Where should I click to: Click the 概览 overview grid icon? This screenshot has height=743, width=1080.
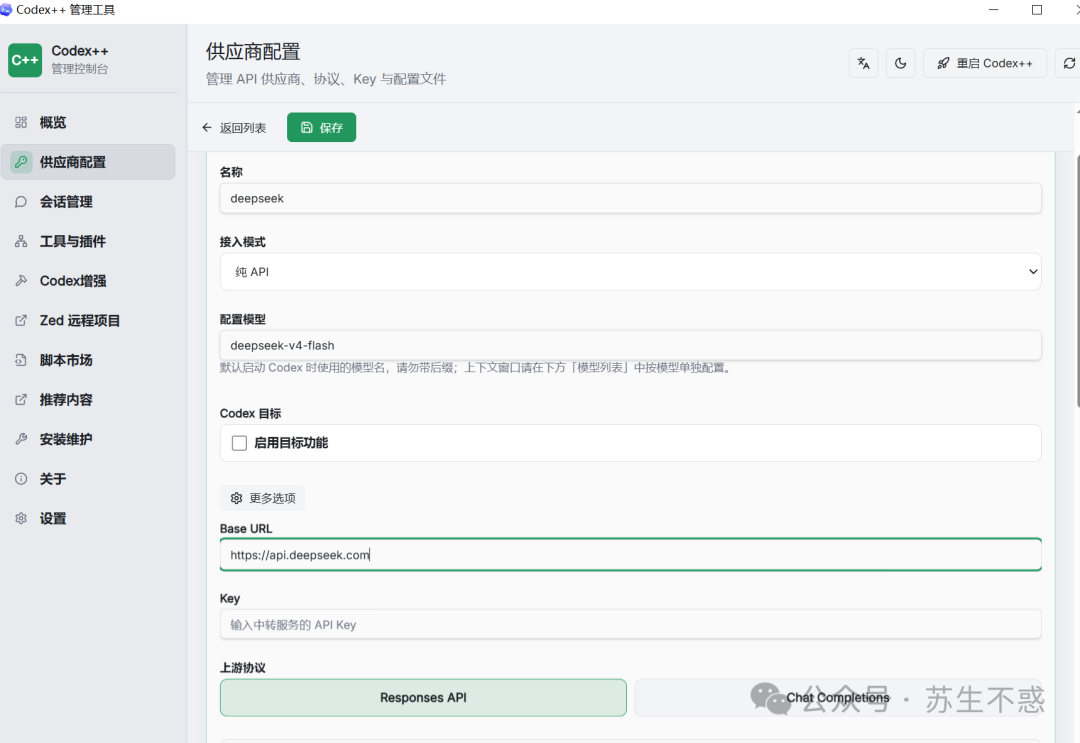coord(21,123)
